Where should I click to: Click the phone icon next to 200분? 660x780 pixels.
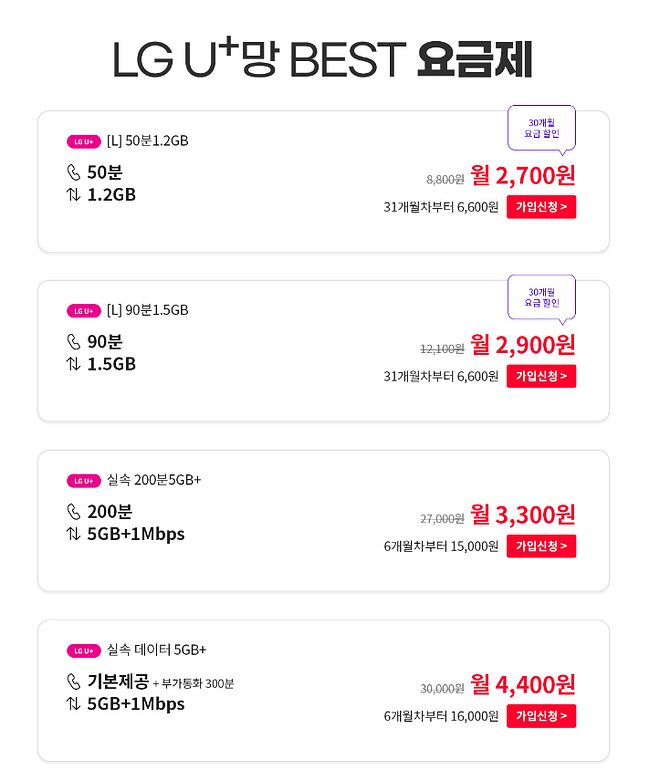click(73, 512)
